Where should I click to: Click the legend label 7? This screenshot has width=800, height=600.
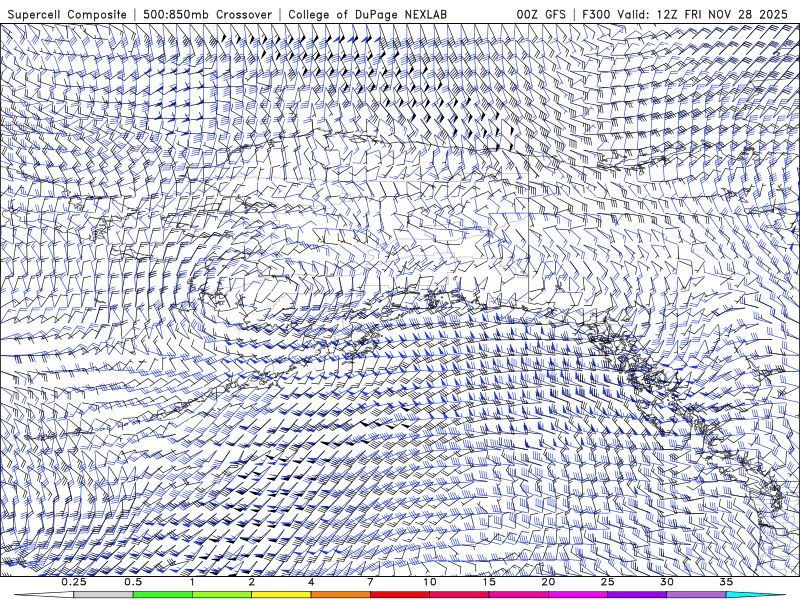pyautogui.click(x=370, y=582)
